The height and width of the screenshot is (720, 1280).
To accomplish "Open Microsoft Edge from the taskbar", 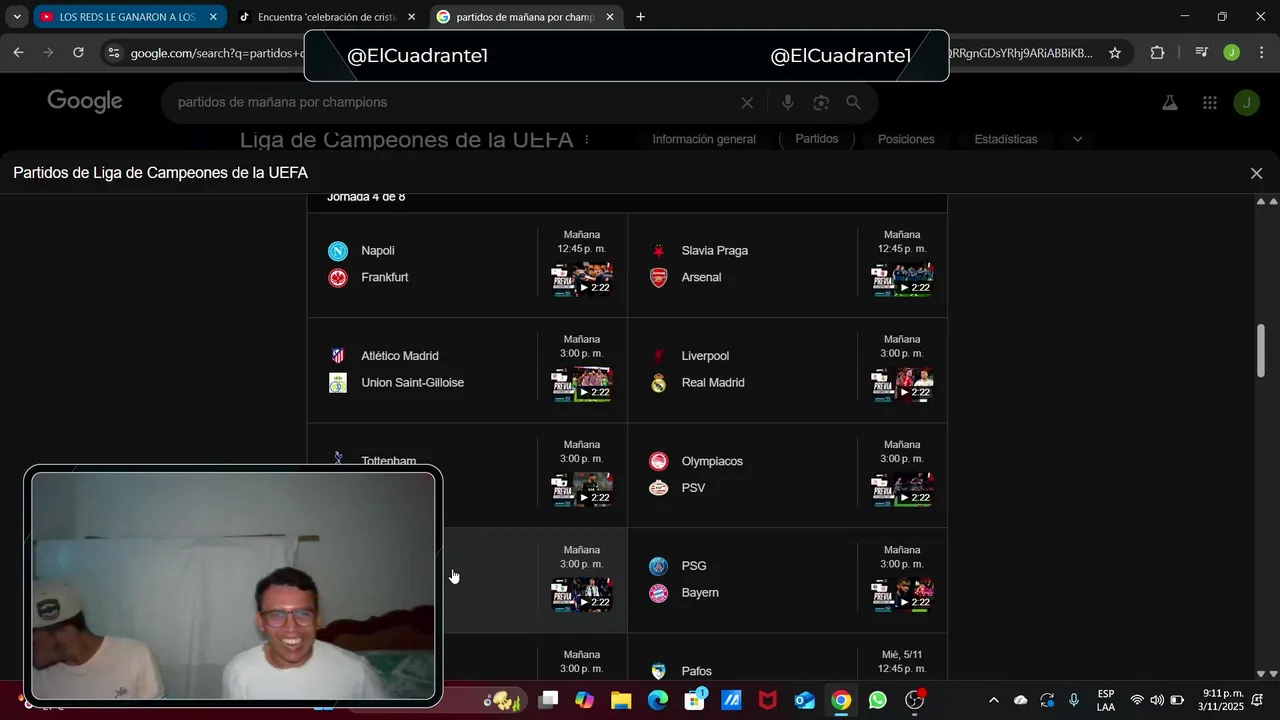I will pyautogui.click(x=657, y=700).
